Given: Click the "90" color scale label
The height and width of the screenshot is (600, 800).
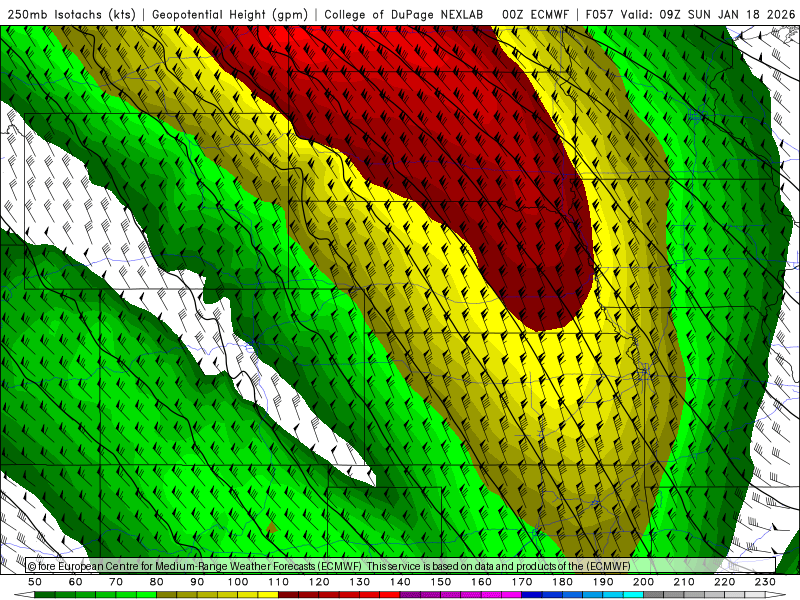Looking at the screenshot, I should coord(197,582).
